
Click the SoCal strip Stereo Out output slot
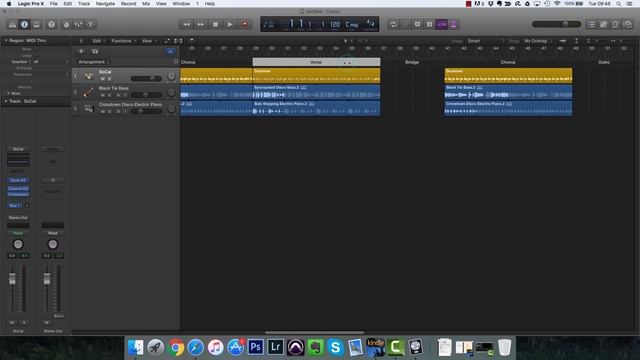tap(18, 218)
